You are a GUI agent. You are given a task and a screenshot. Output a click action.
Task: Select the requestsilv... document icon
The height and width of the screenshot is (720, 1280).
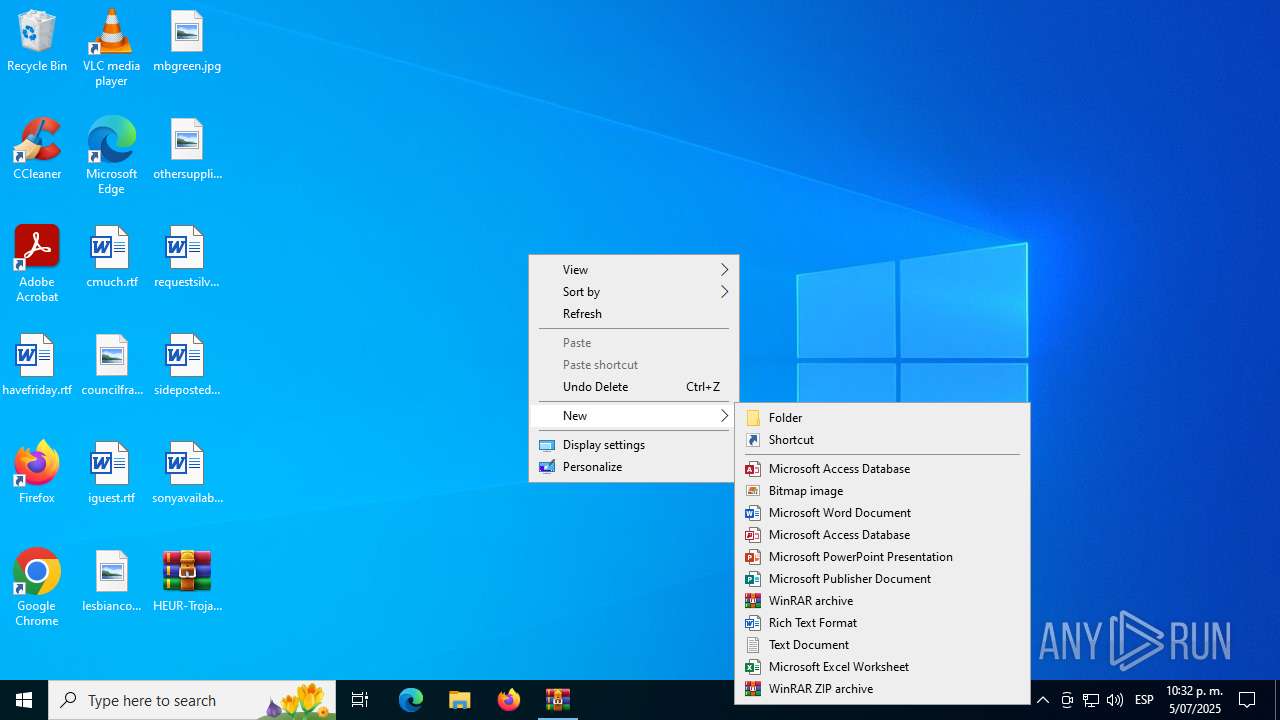coord(187,257)
